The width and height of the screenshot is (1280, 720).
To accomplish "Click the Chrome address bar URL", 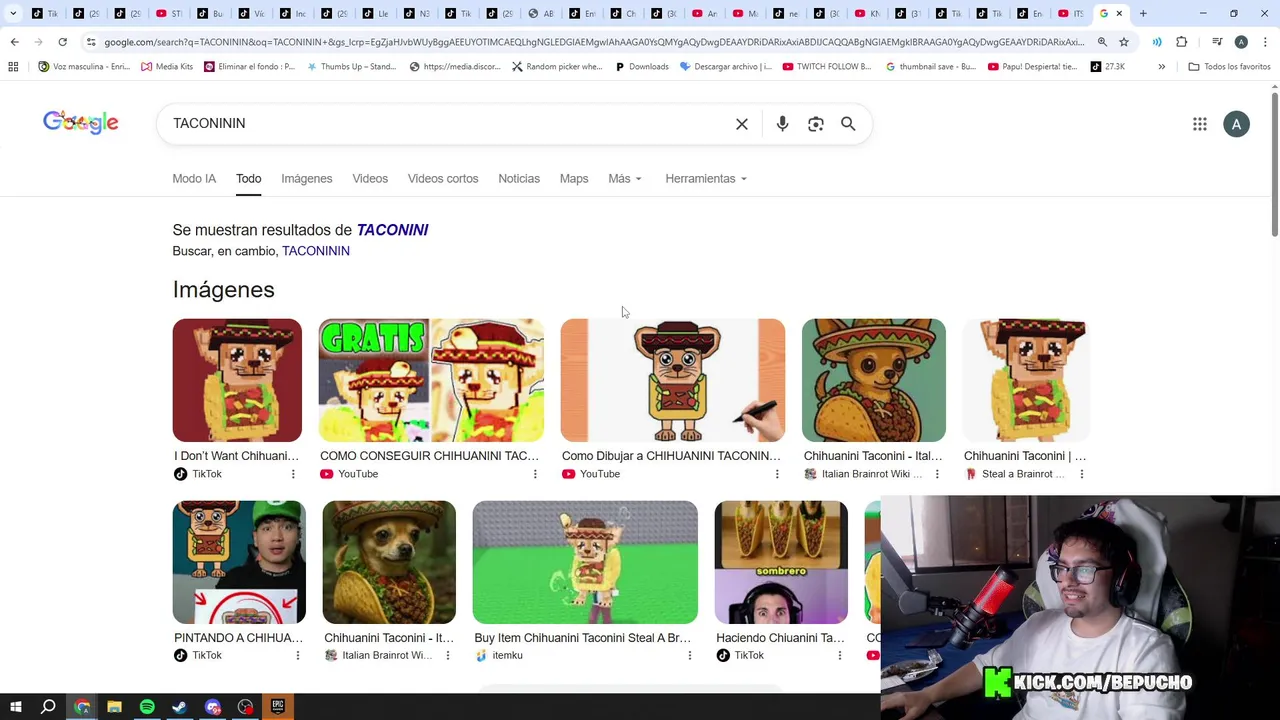I will point(594,42).
